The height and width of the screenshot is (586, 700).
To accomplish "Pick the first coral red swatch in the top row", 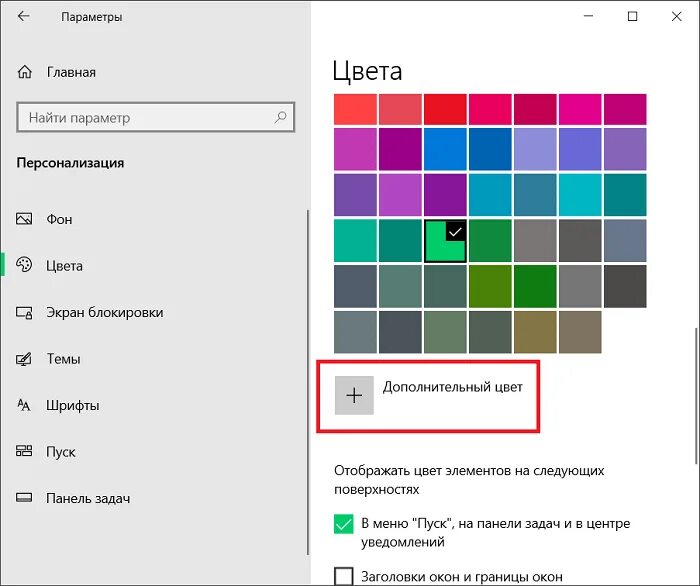I will [x=355, y=109].
